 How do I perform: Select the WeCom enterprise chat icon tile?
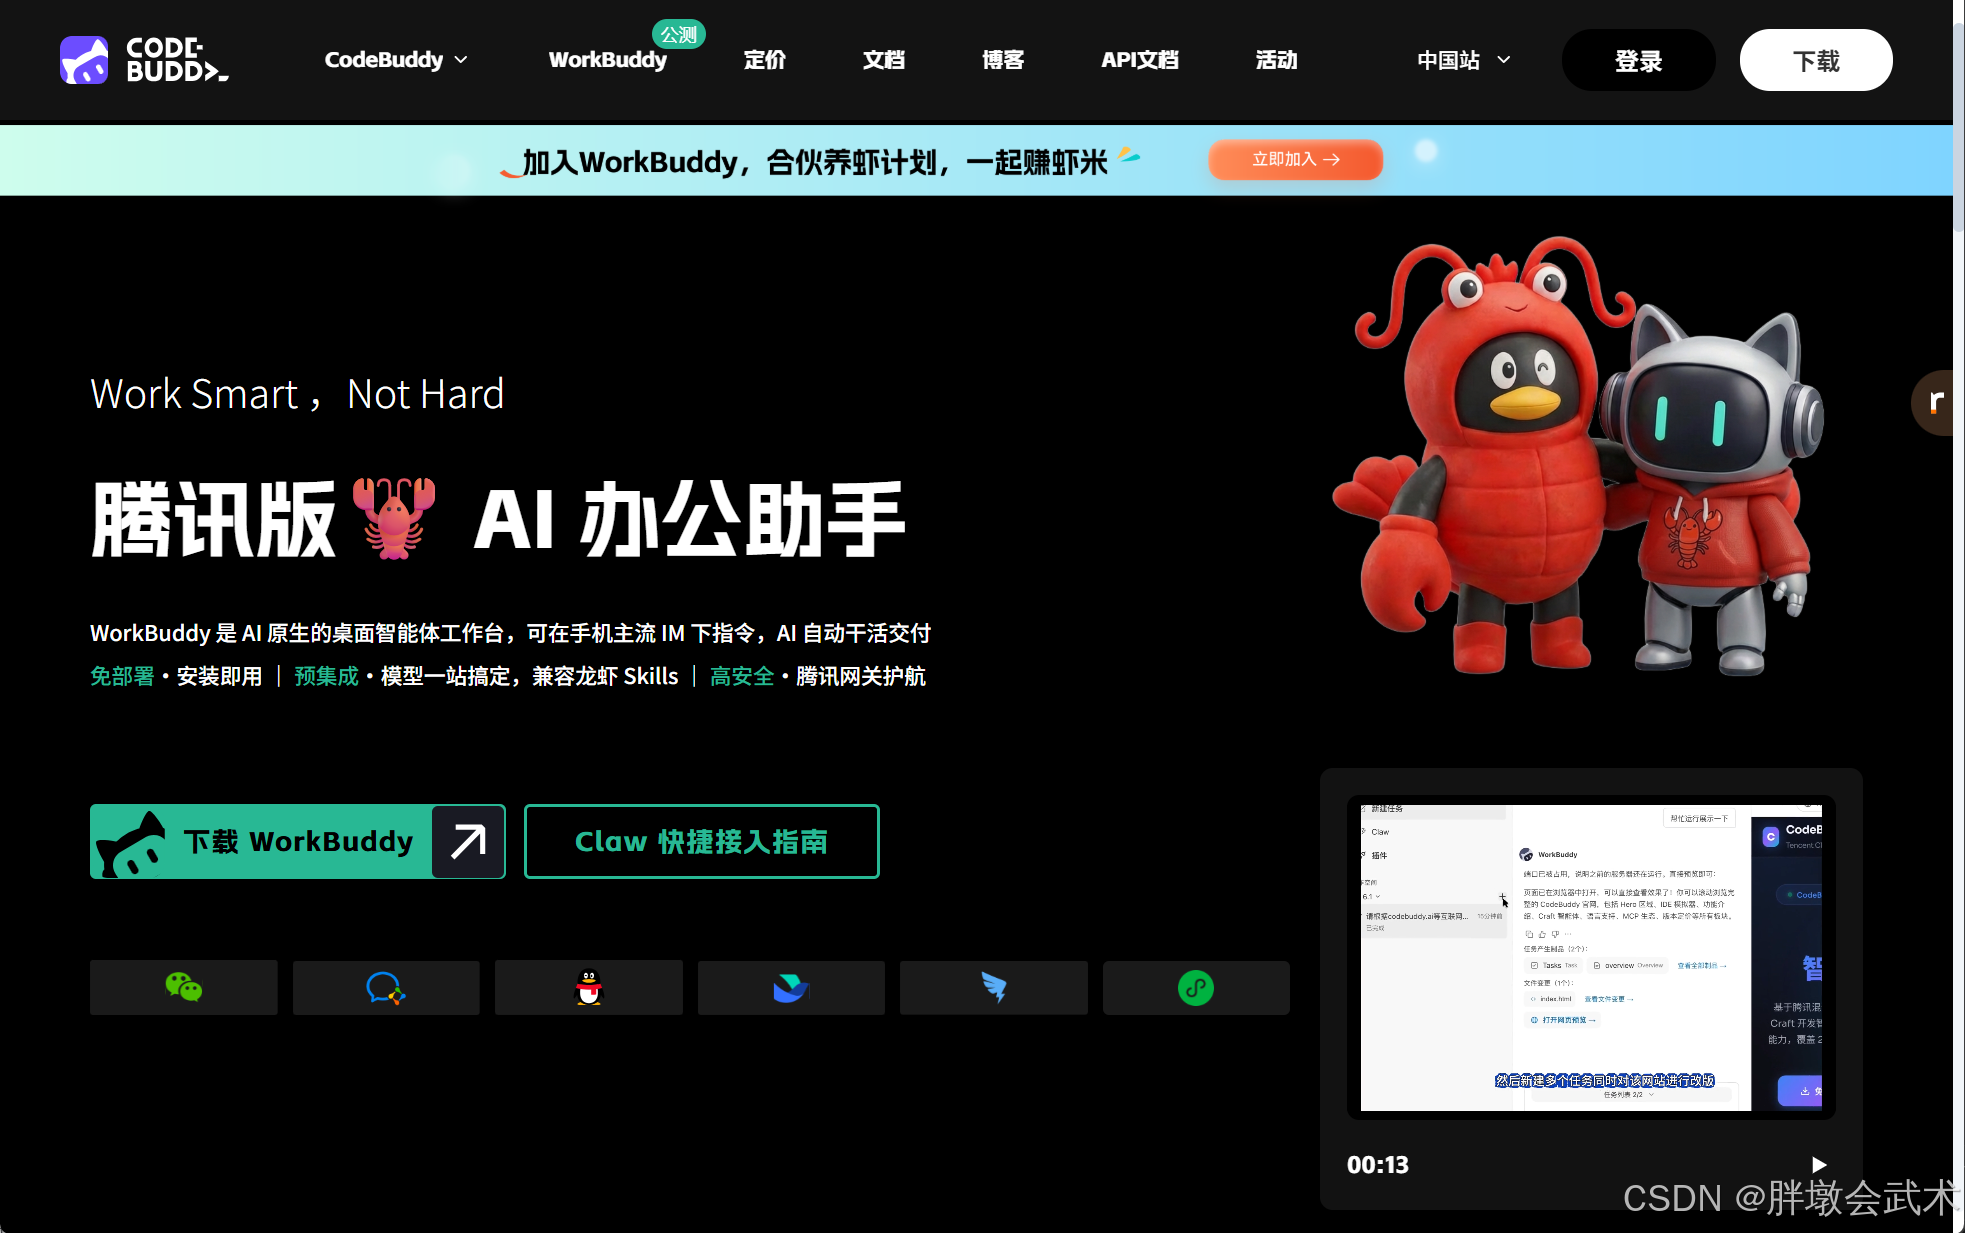pos(386,988)
